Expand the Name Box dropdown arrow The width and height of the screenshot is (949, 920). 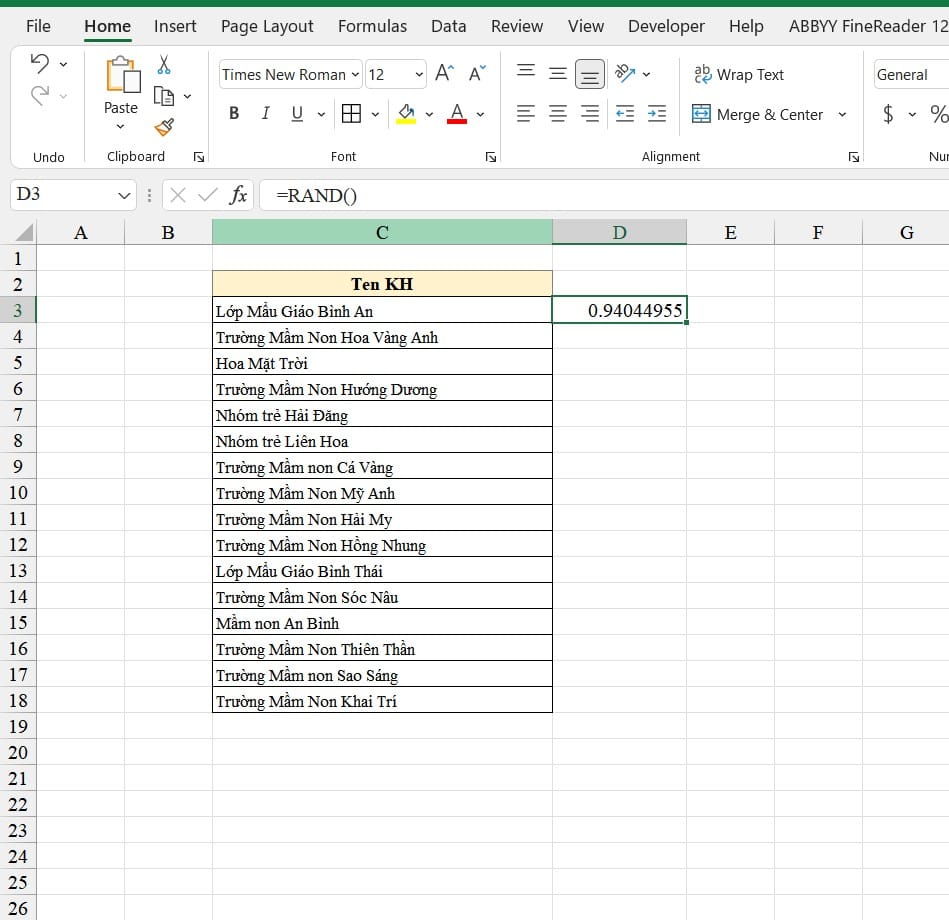[x=125, y=195]
